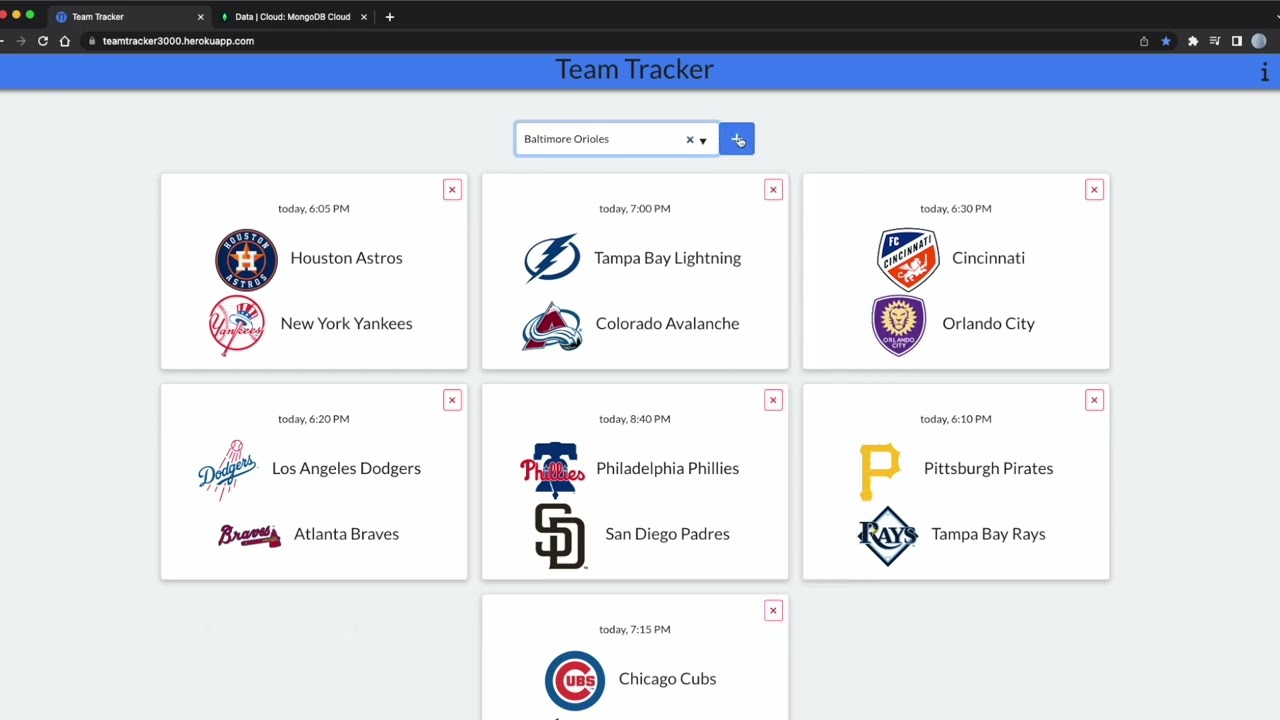Remove the Dodgers vs Braves card
This screenshot has height=720, width=1280.
pyautogui.click(x=452, y=400)
